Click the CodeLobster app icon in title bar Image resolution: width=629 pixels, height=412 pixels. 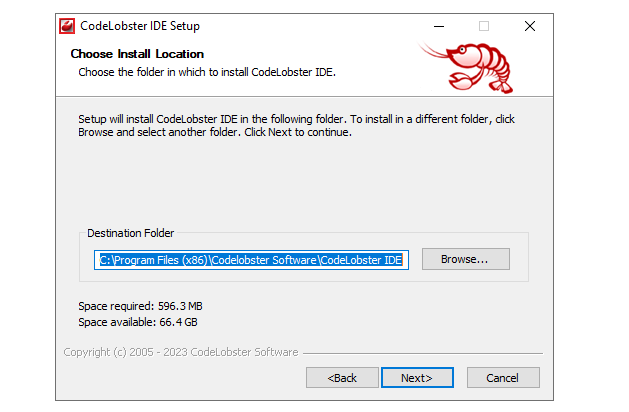point(67,26)
